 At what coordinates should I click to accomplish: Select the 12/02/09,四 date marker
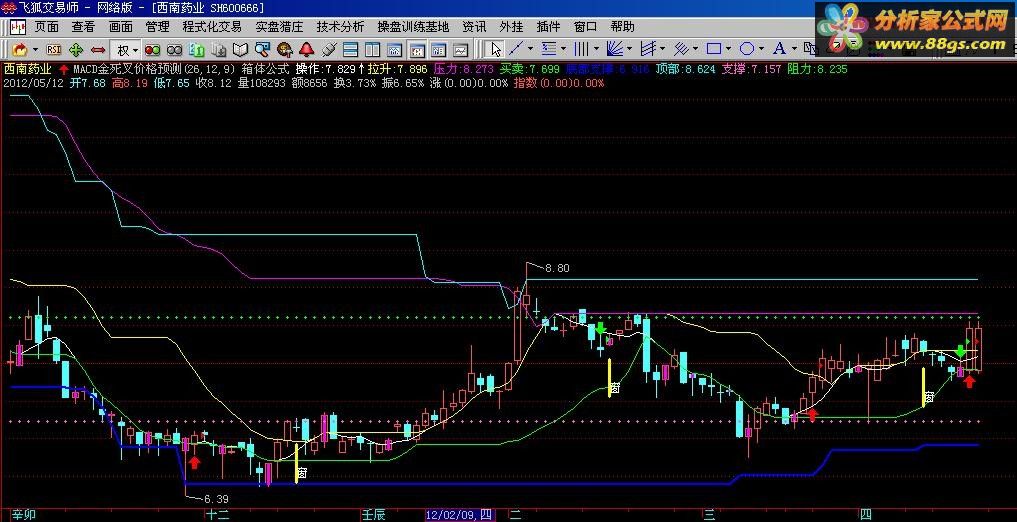tap(460, 515)
